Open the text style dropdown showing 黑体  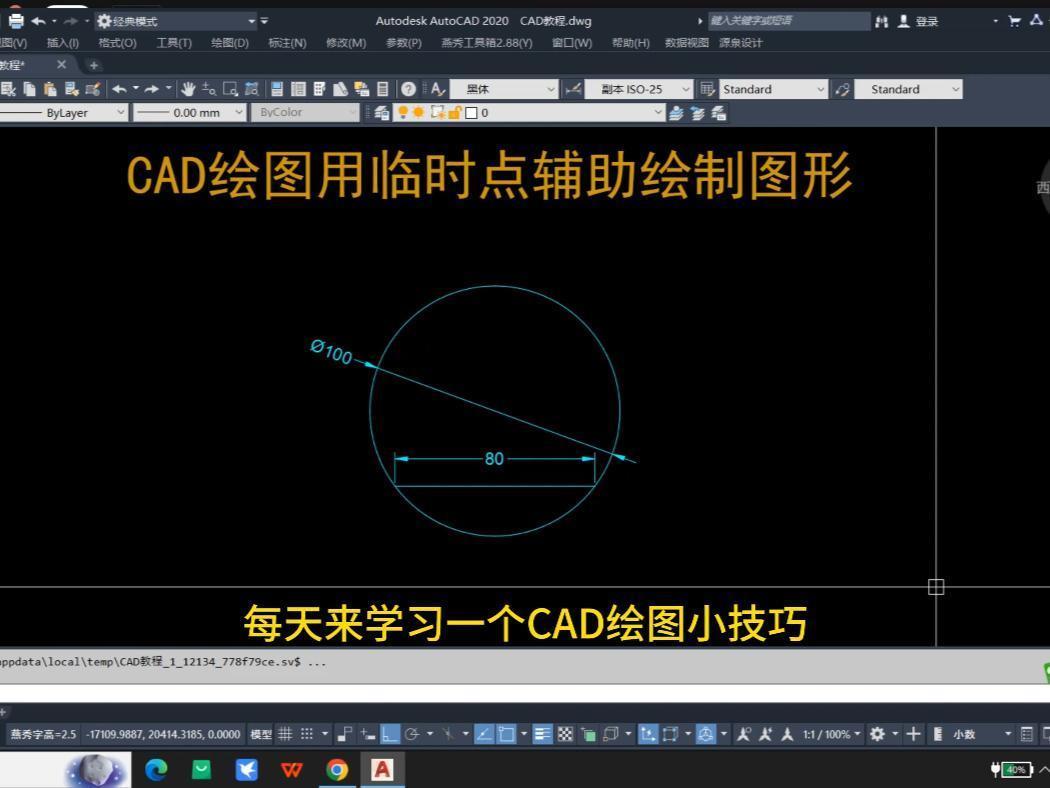click(x=505, y=89)
